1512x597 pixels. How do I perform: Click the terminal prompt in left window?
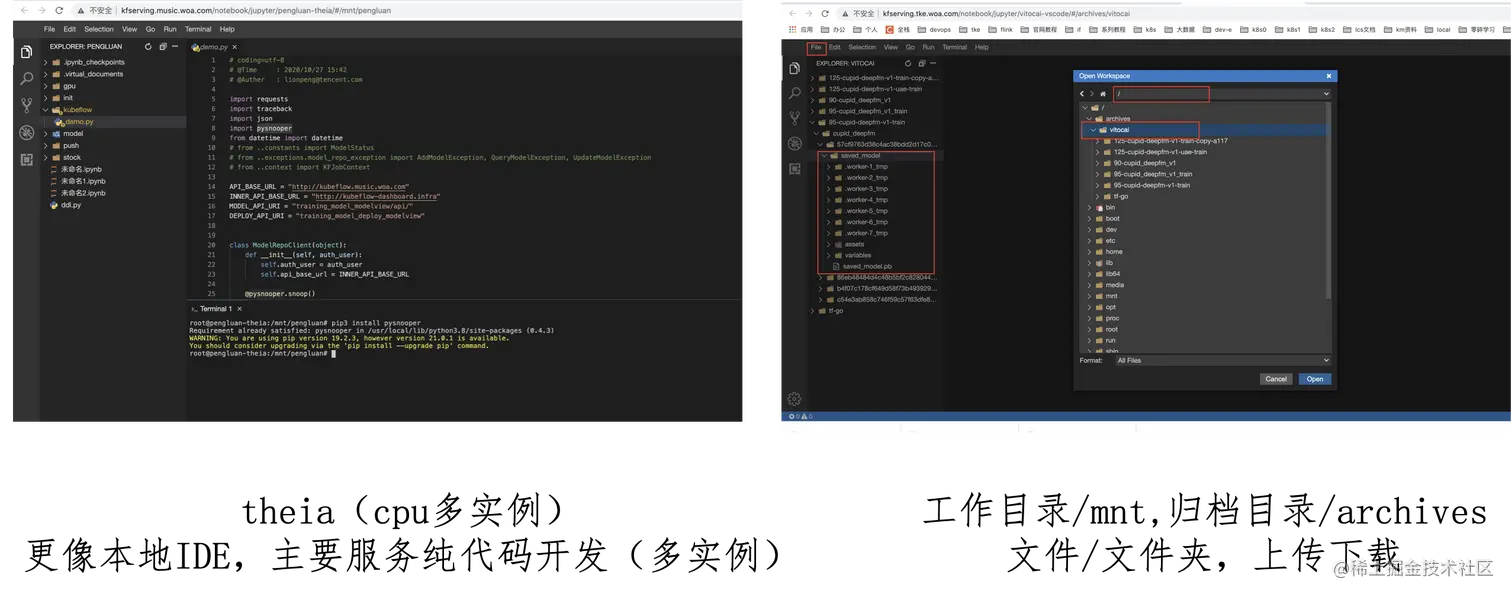(261, 354)
